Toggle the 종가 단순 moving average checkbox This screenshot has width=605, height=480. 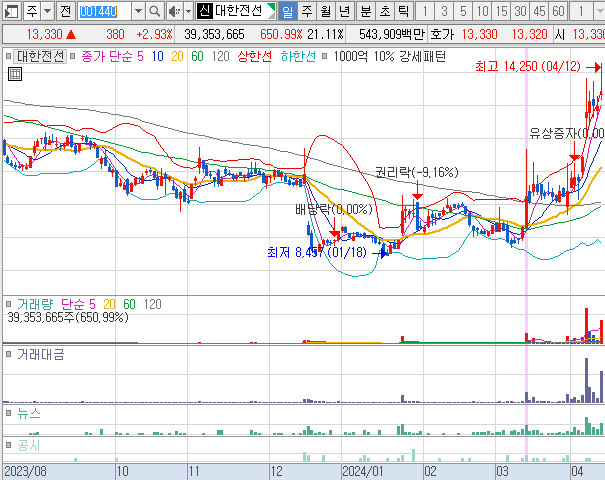[x=72, y=56]
